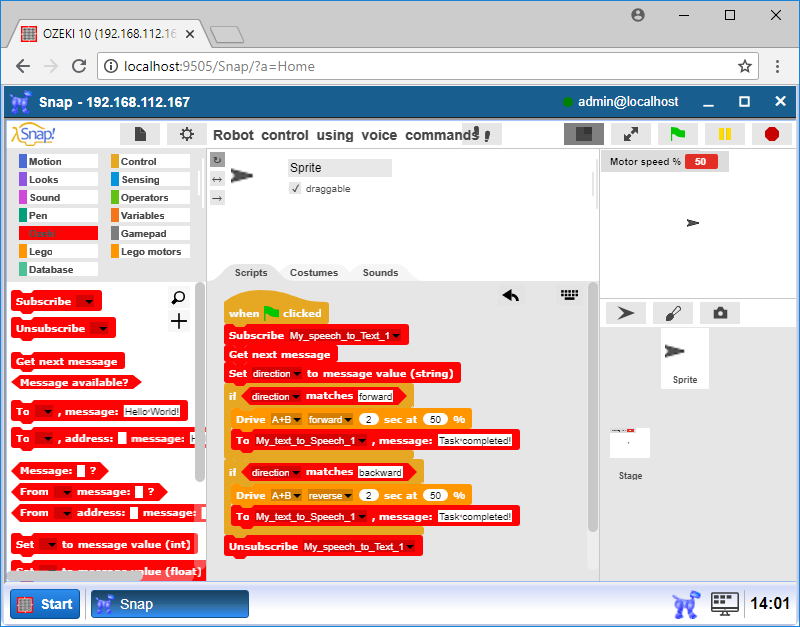Viewport: 800px width, 627px height.
Task: Toggle the draggable checkbox
Action: click(295, 188)
